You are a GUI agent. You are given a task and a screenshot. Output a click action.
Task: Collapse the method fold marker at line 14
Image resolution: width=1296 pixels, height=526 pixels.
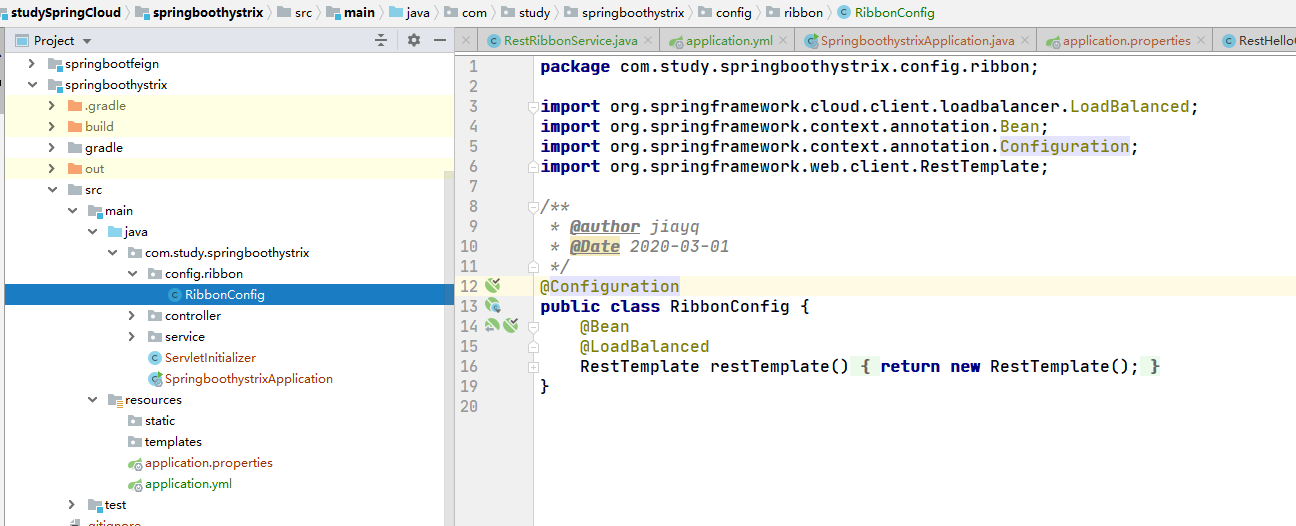coord(533,327)
